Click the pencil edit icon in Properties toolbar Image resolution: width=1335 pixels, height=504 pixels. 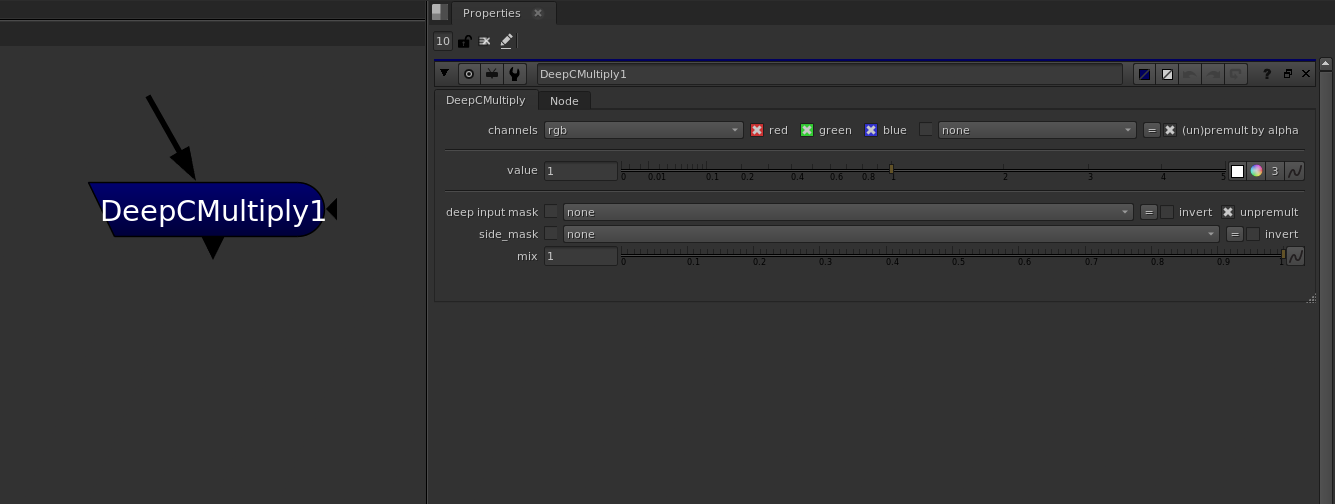click(x=506, y=41)
